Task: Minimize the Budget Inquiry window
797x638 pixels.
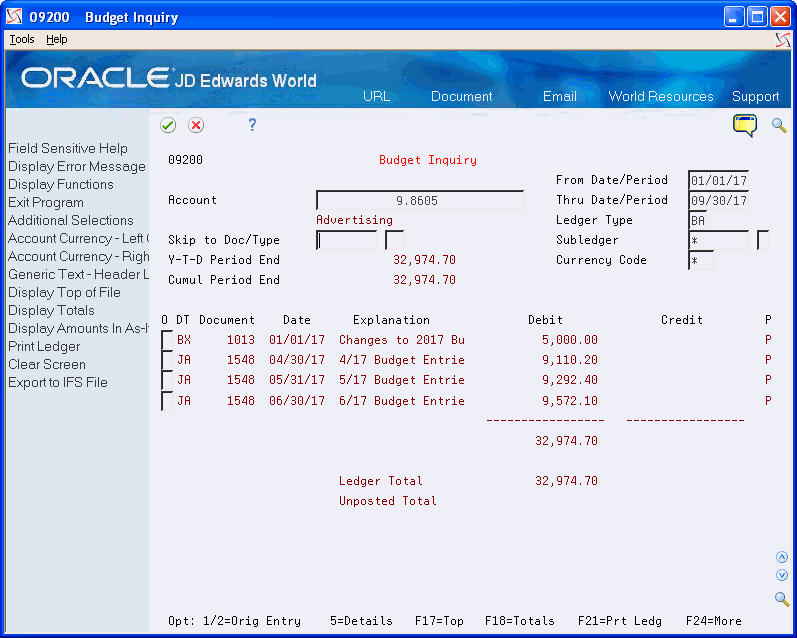Action: (734, 17)
